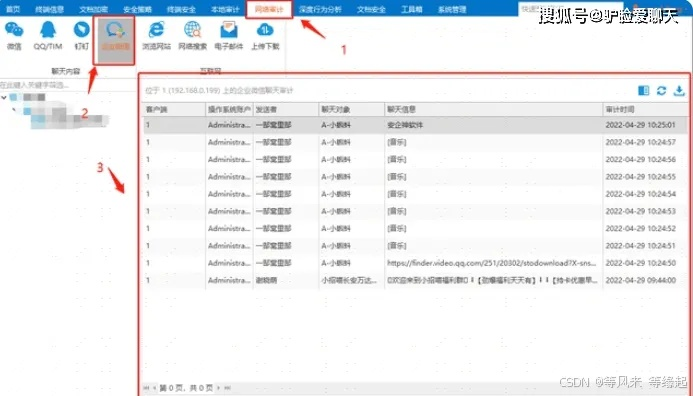693x396 pixels.
Task: Click the quick search field in the title bar
Action: (570, 8)
